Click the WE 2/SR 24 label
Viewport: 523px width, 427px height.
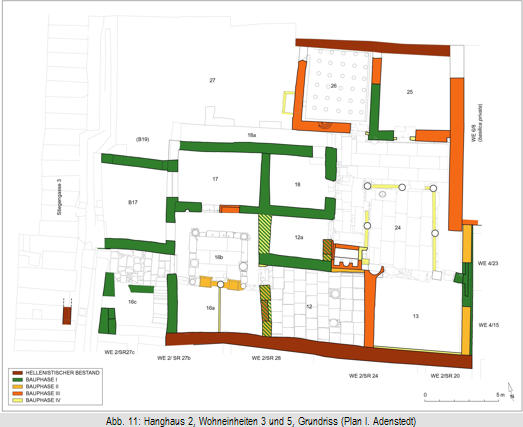pyautogui.click(x=364, y=376)
